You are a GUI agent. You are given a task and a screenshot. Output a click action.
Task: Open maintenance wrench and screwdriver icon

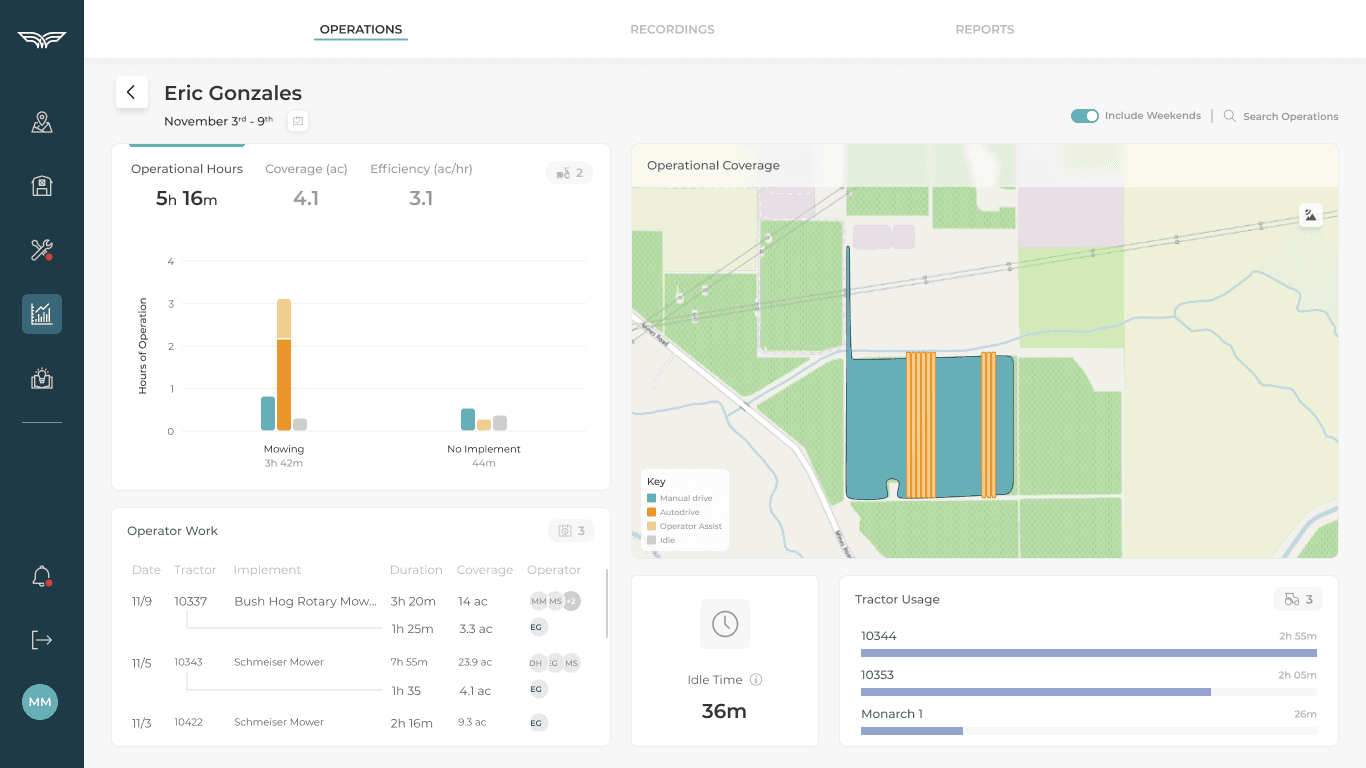(41, 250)
